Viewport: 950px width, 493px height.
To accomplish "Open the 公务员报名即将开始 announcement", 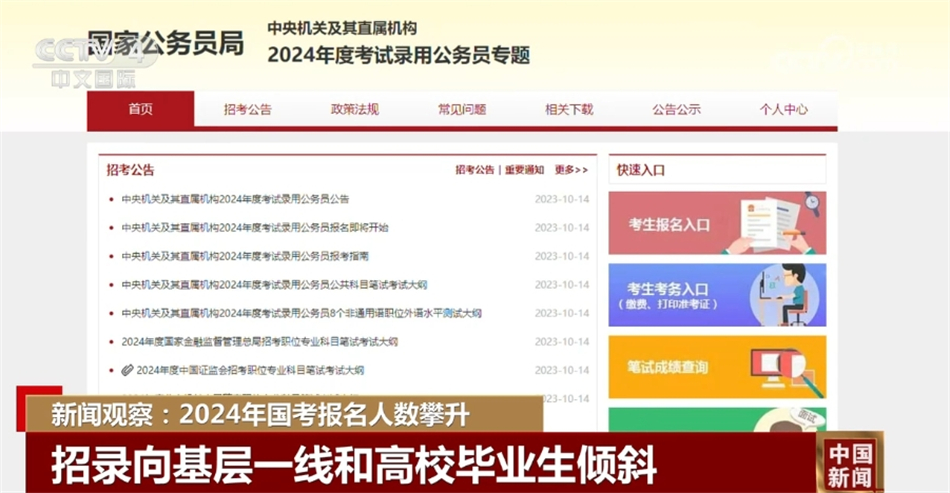I will pos(254,228).
